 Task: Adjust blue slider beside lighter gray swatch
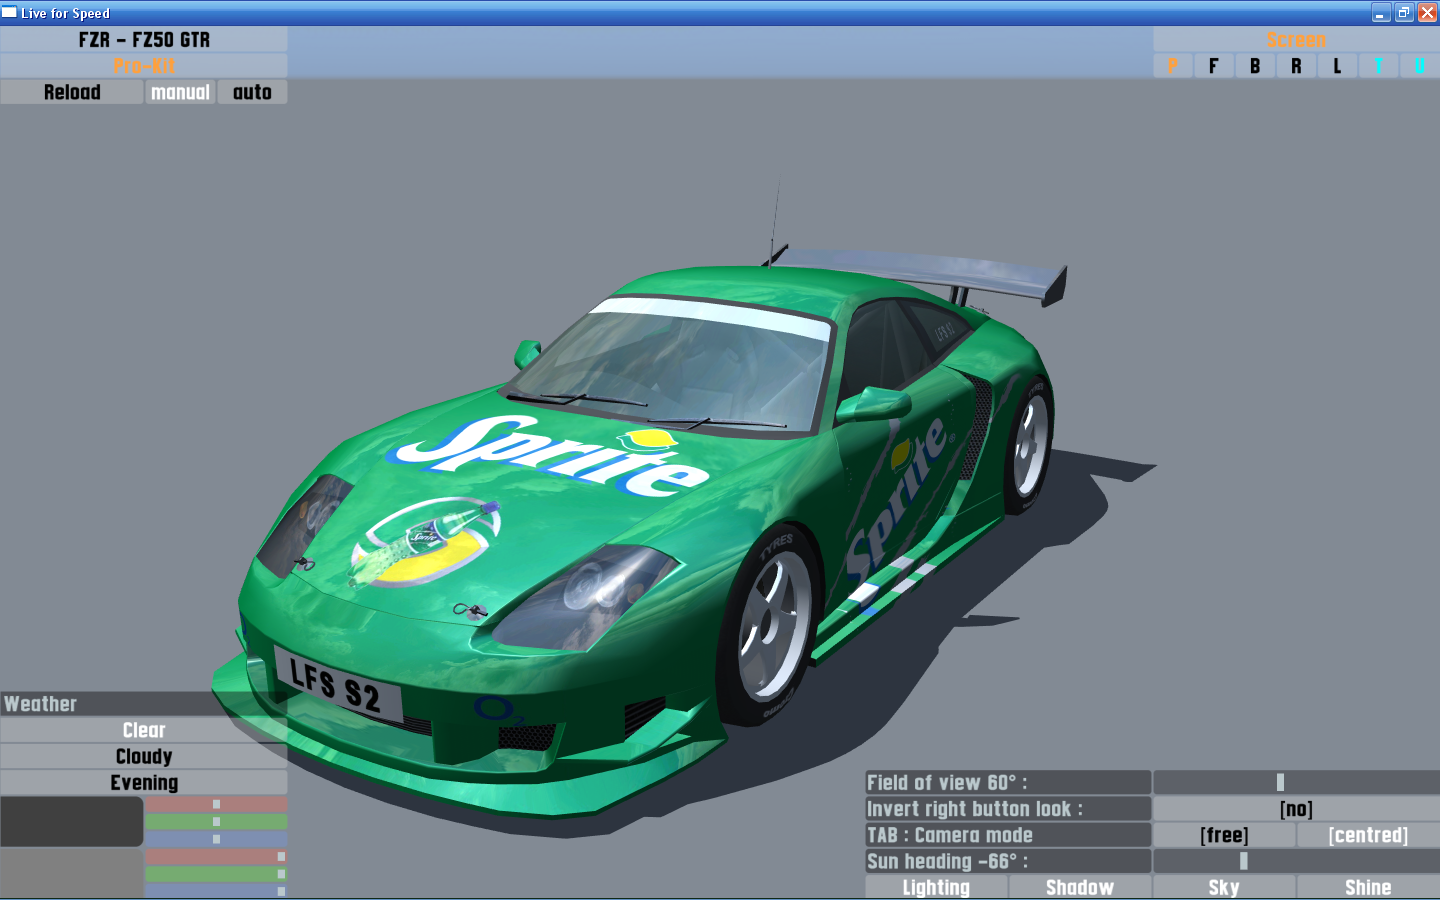[x=216, y=890]
